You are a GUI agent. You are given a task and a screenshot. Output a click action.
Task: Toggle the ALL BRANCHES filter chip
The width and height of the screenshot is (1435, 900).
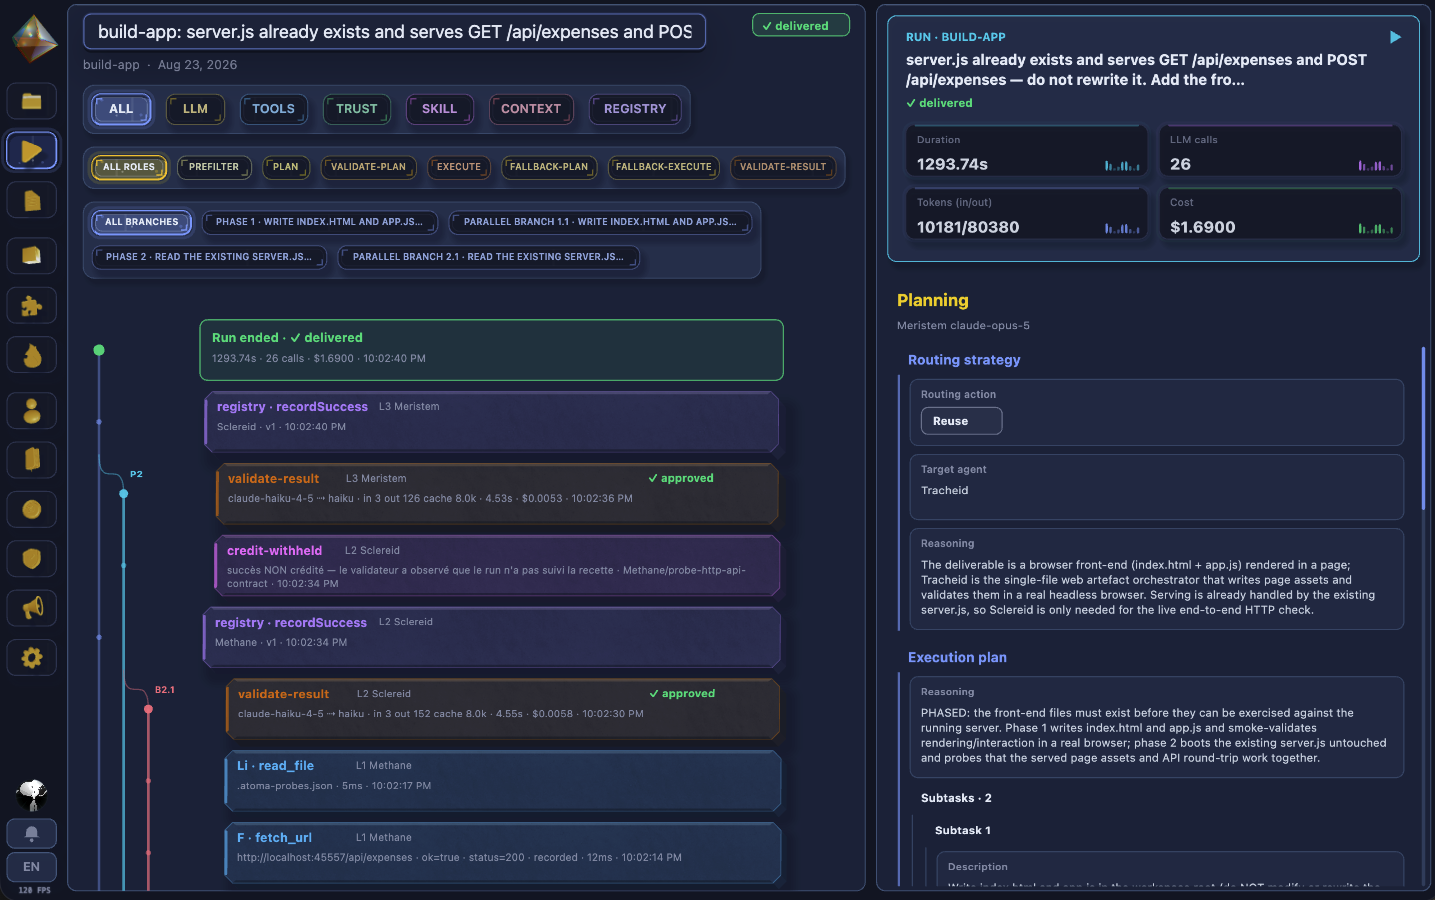[x=142, y=222]
